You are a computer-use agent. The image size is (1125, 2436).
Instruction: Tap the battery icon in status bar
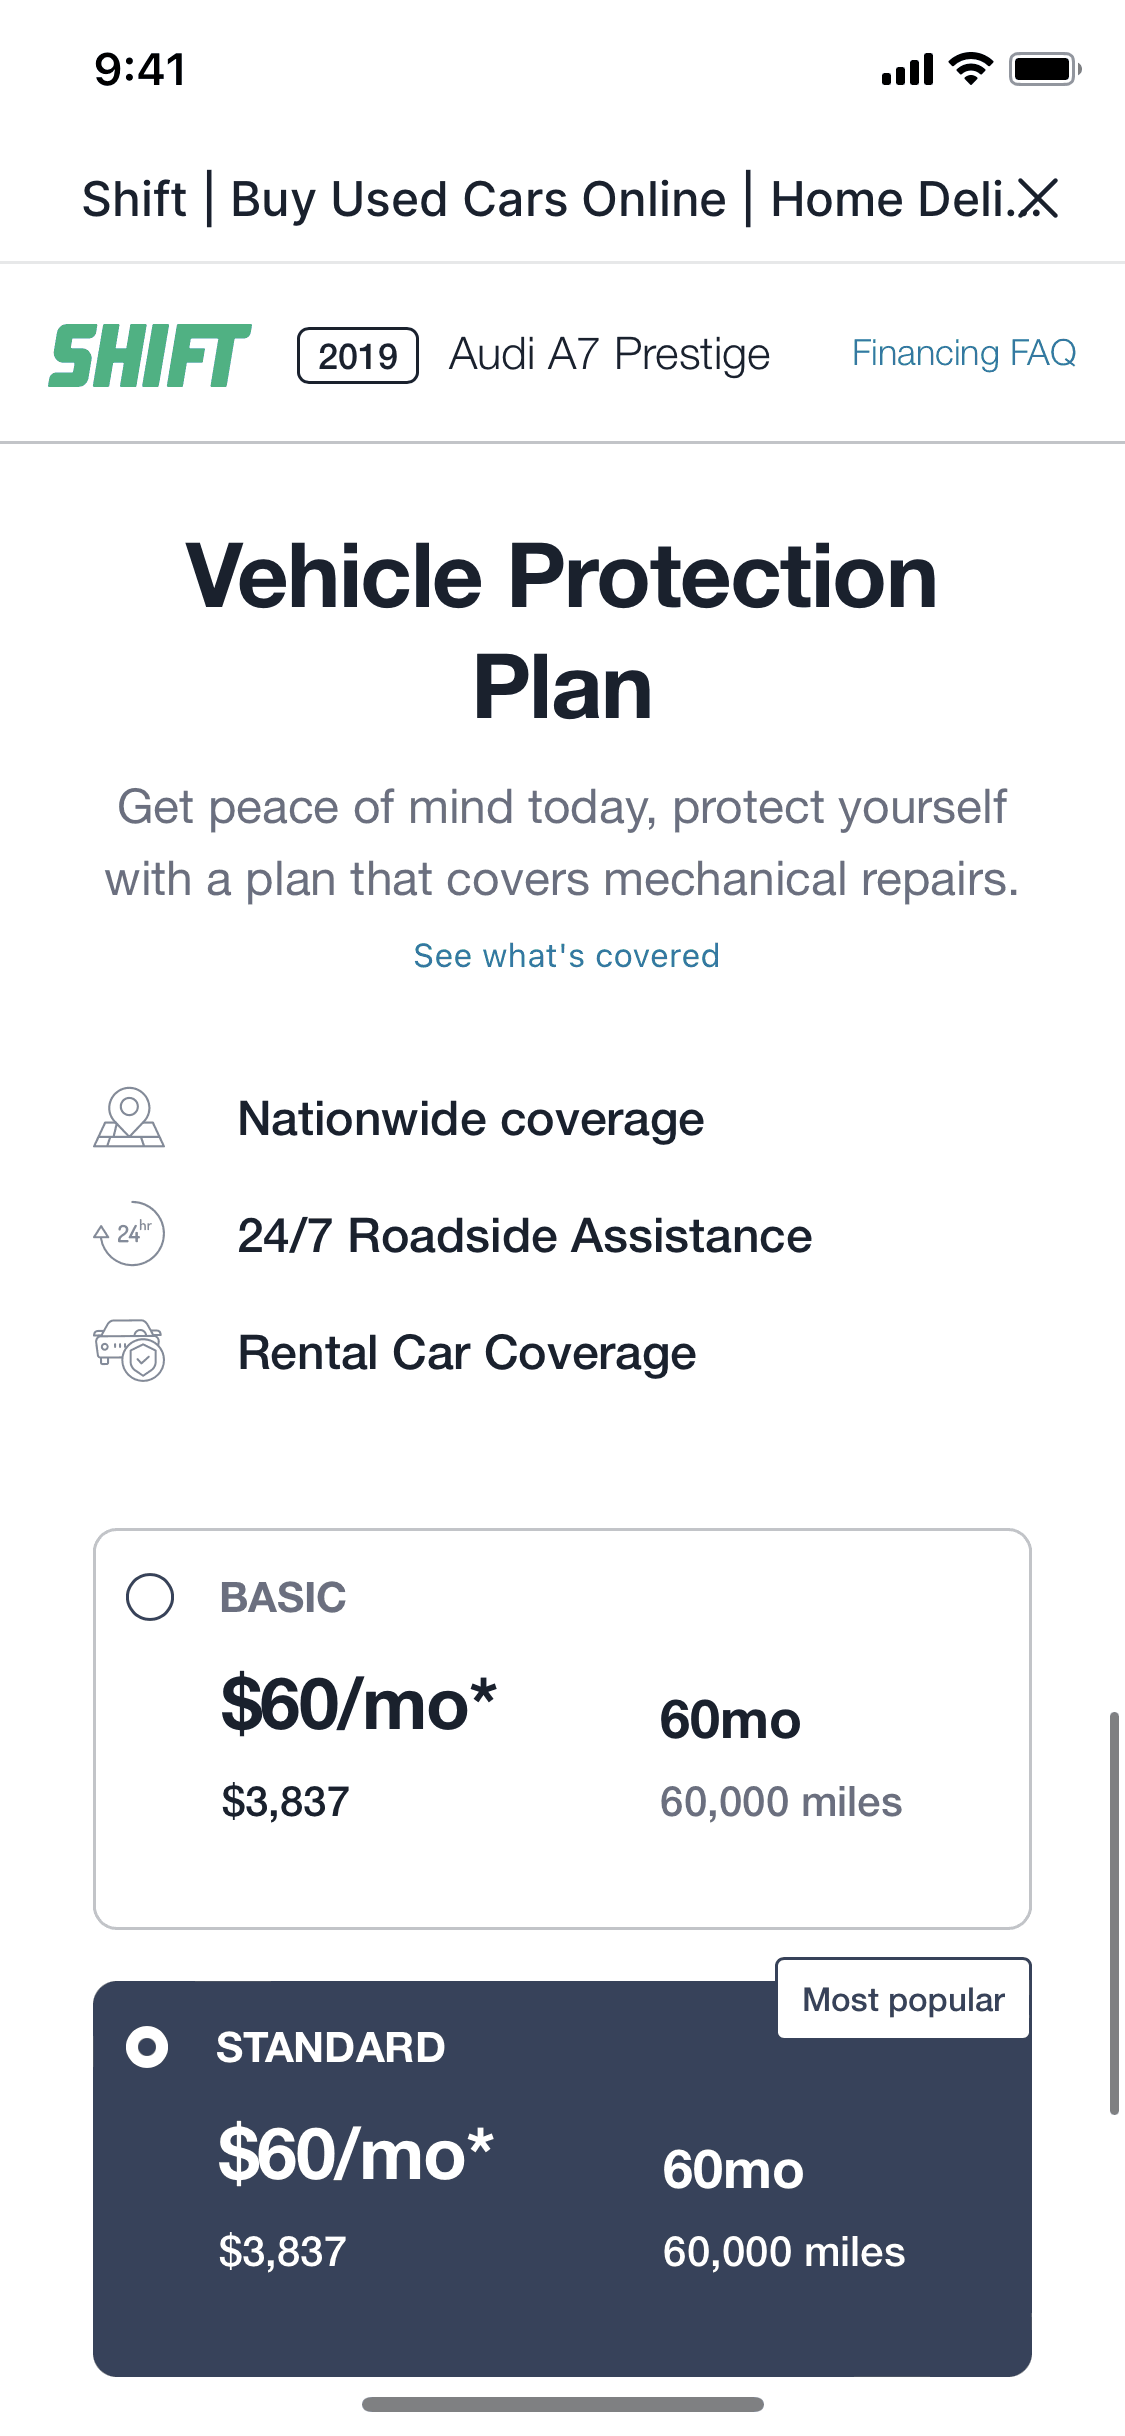click(1044, 70)
